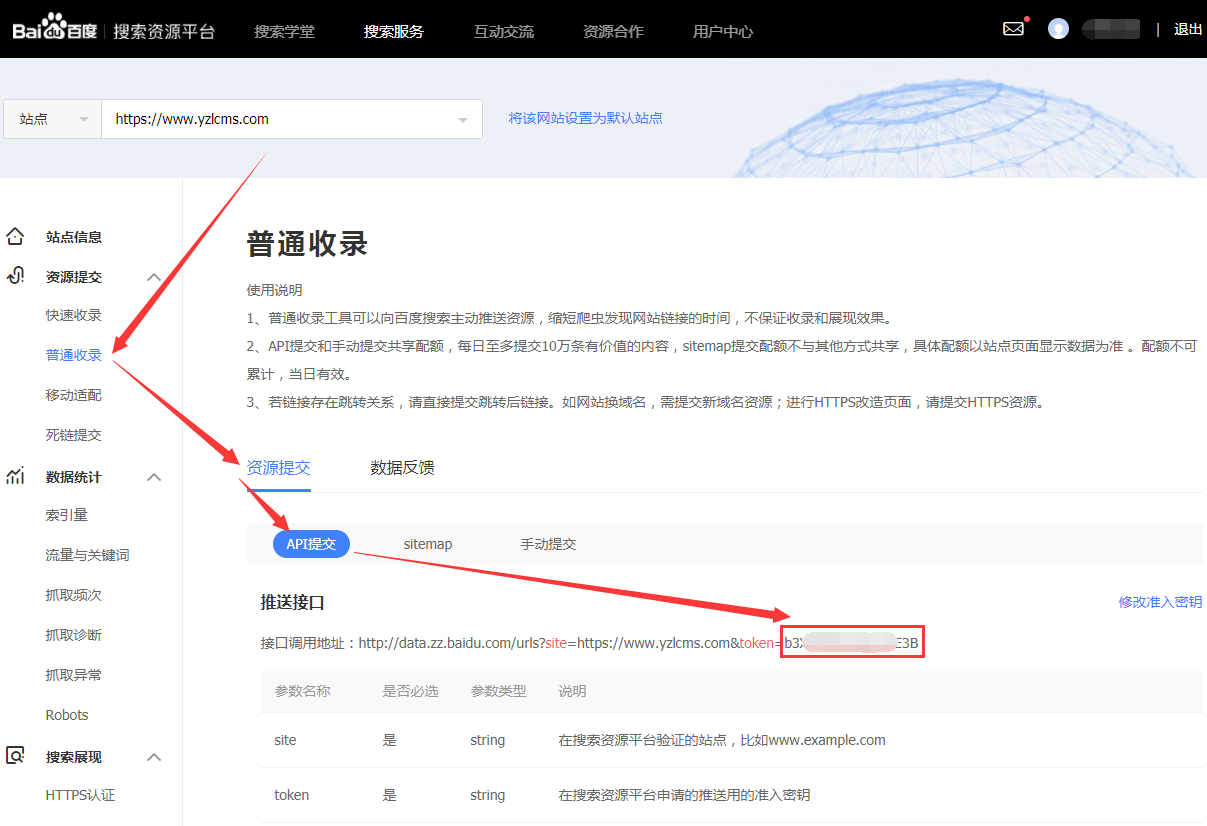Switch to the 资源提交 tab
1207x826 pixels.
pos(279,468)
